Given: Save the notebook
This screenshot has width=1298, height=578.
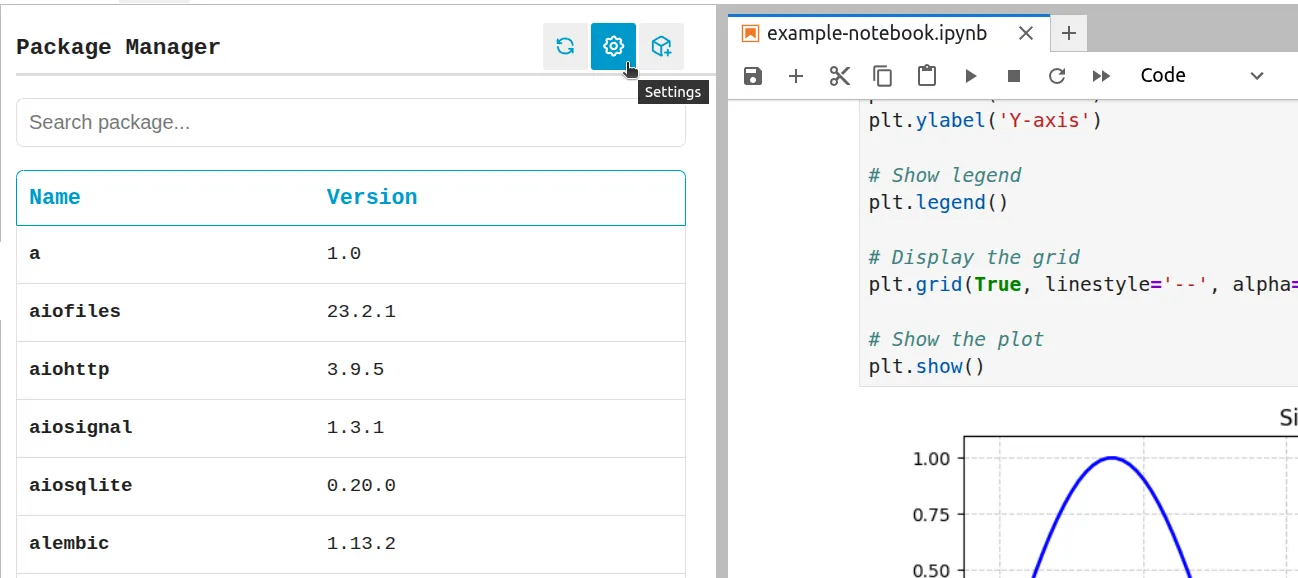Looking at the screenshot, I should point(752,75).
